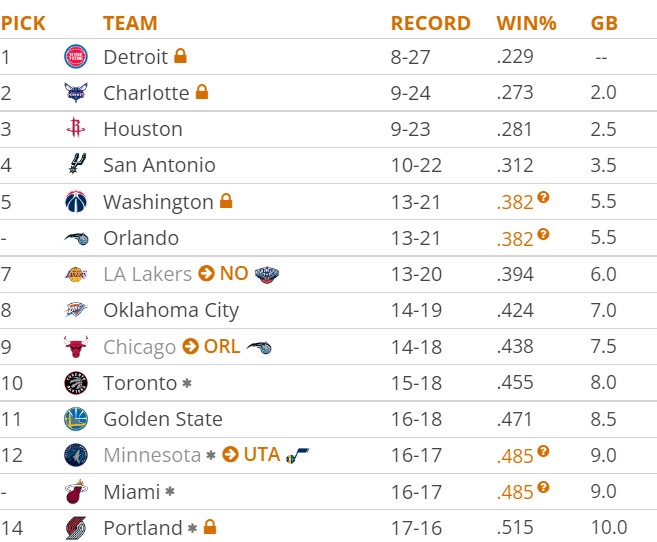The height and width of the screenshot is (542, 657).
Task: Click the Detroit Pistons logo icon
Action: (76, 57)
